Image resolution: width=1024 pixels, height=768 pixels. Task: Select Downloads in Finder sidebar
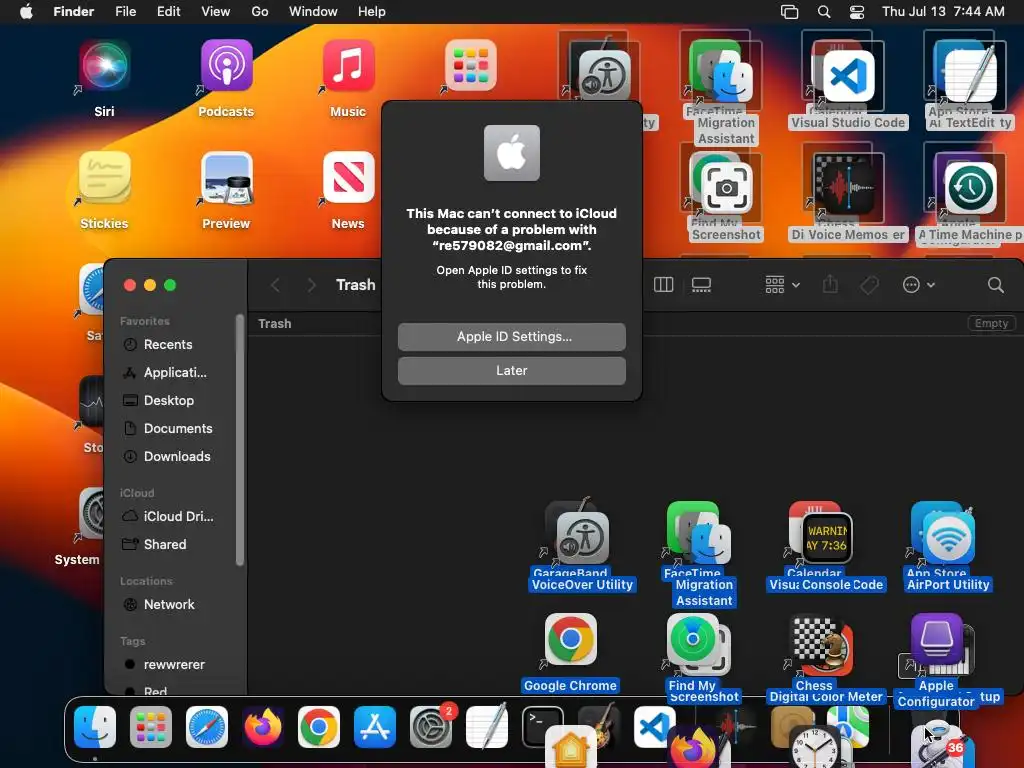177,456
